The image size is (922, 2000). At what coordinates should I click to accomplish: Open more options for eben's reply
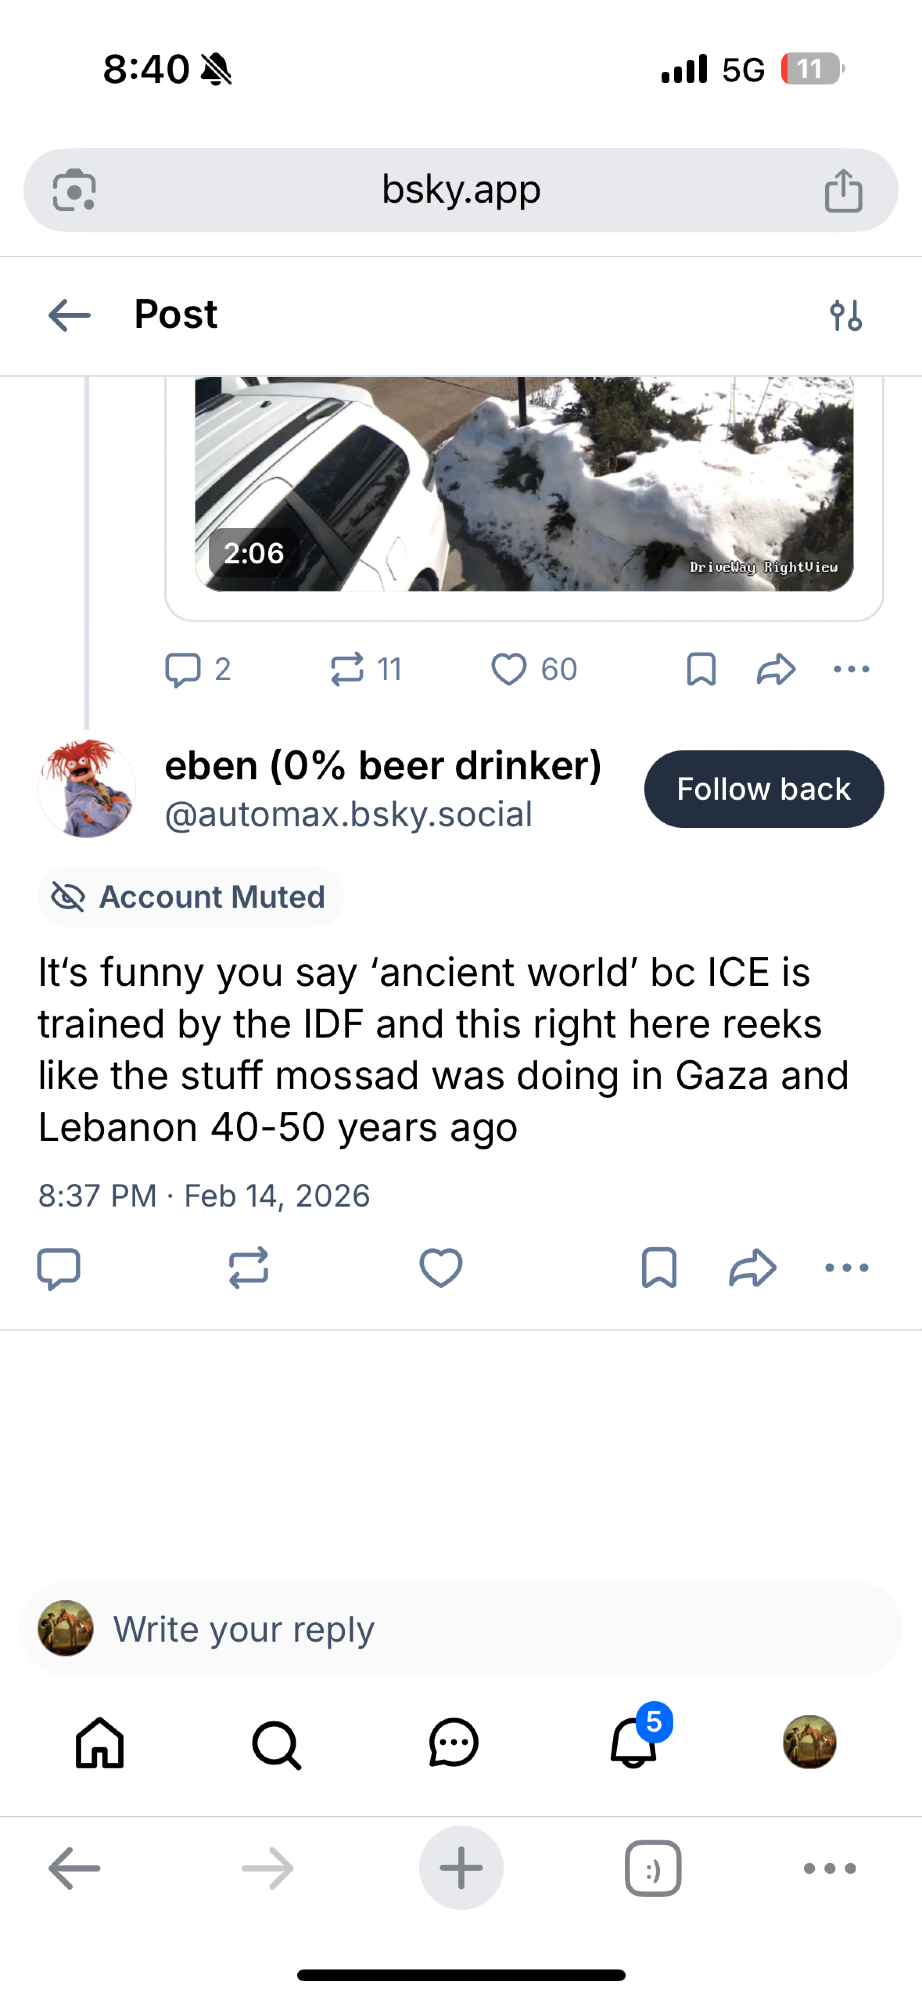point(847,1268)
